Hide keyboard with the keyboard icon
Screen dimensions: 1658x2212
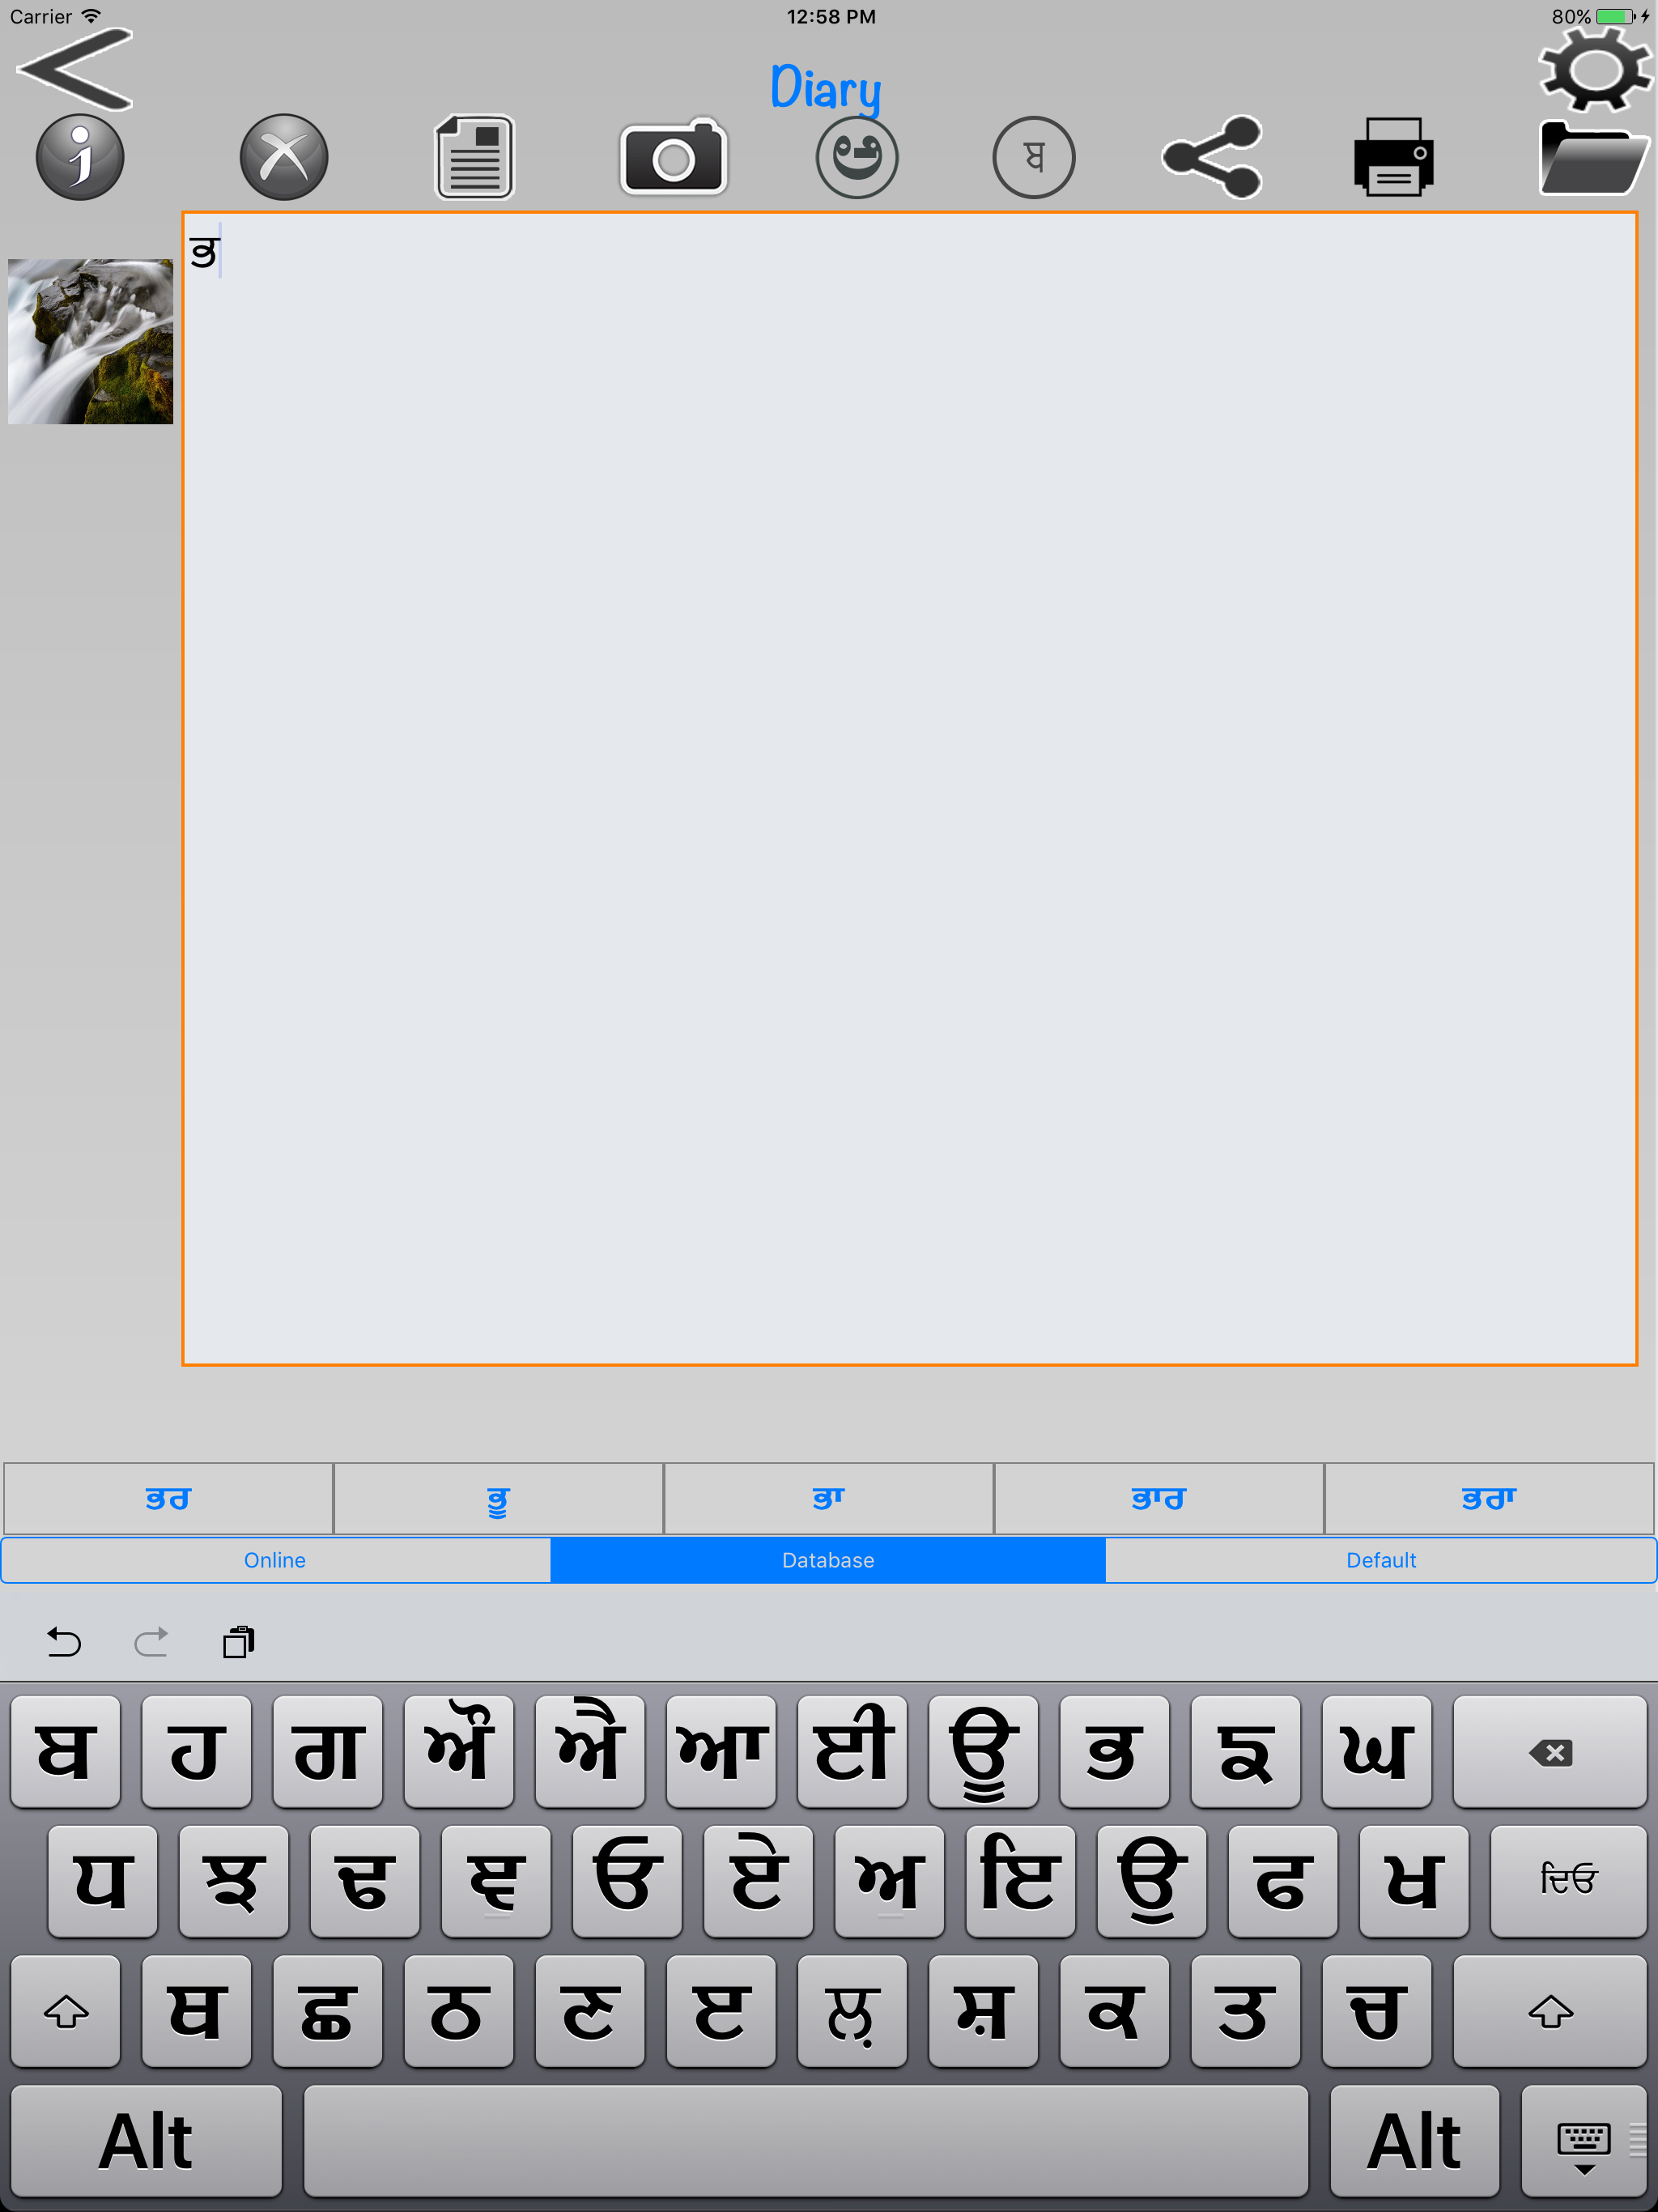1584,2142
